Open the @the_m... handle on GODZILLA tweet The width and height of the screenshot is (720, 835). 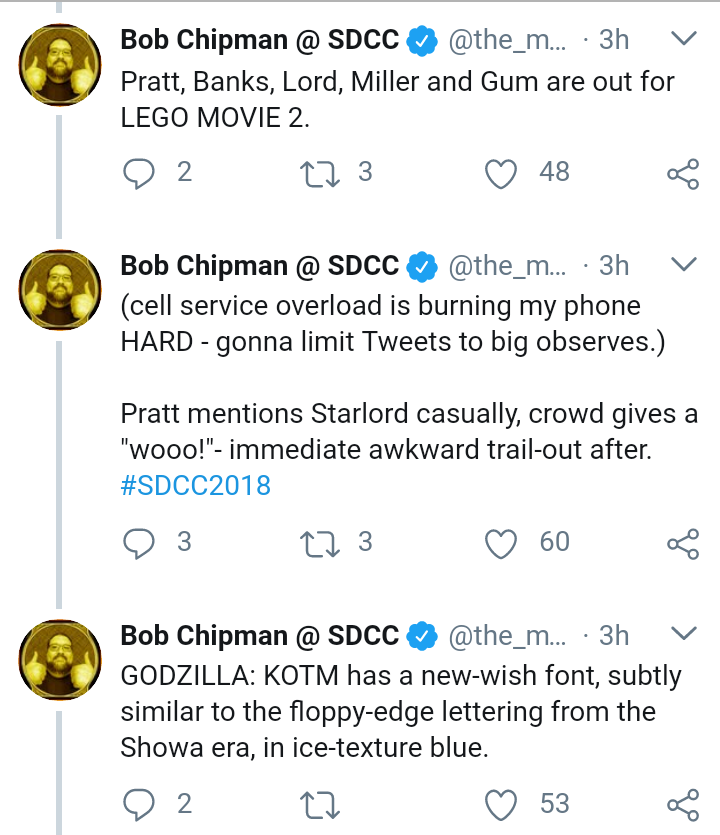point(508,636)
